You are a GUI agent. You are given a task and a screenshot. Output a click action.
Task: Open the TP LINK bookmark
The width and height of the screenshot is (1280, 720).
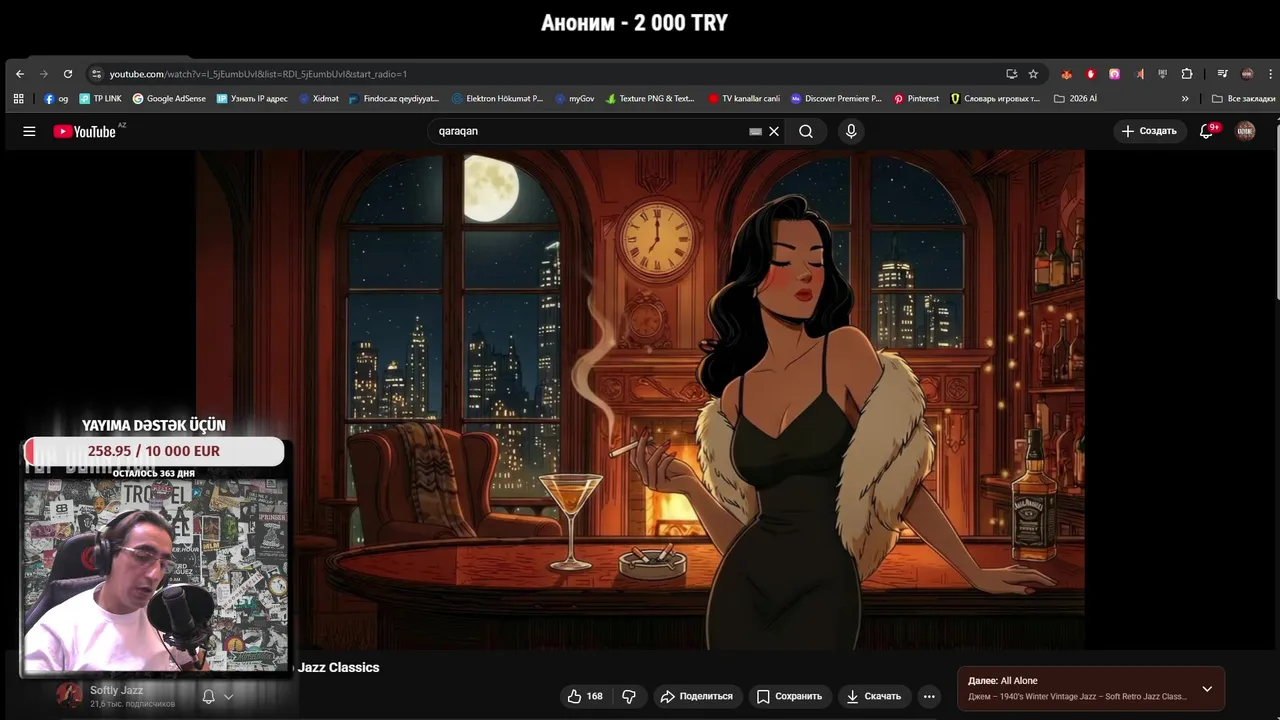click(x=100, y=99)
